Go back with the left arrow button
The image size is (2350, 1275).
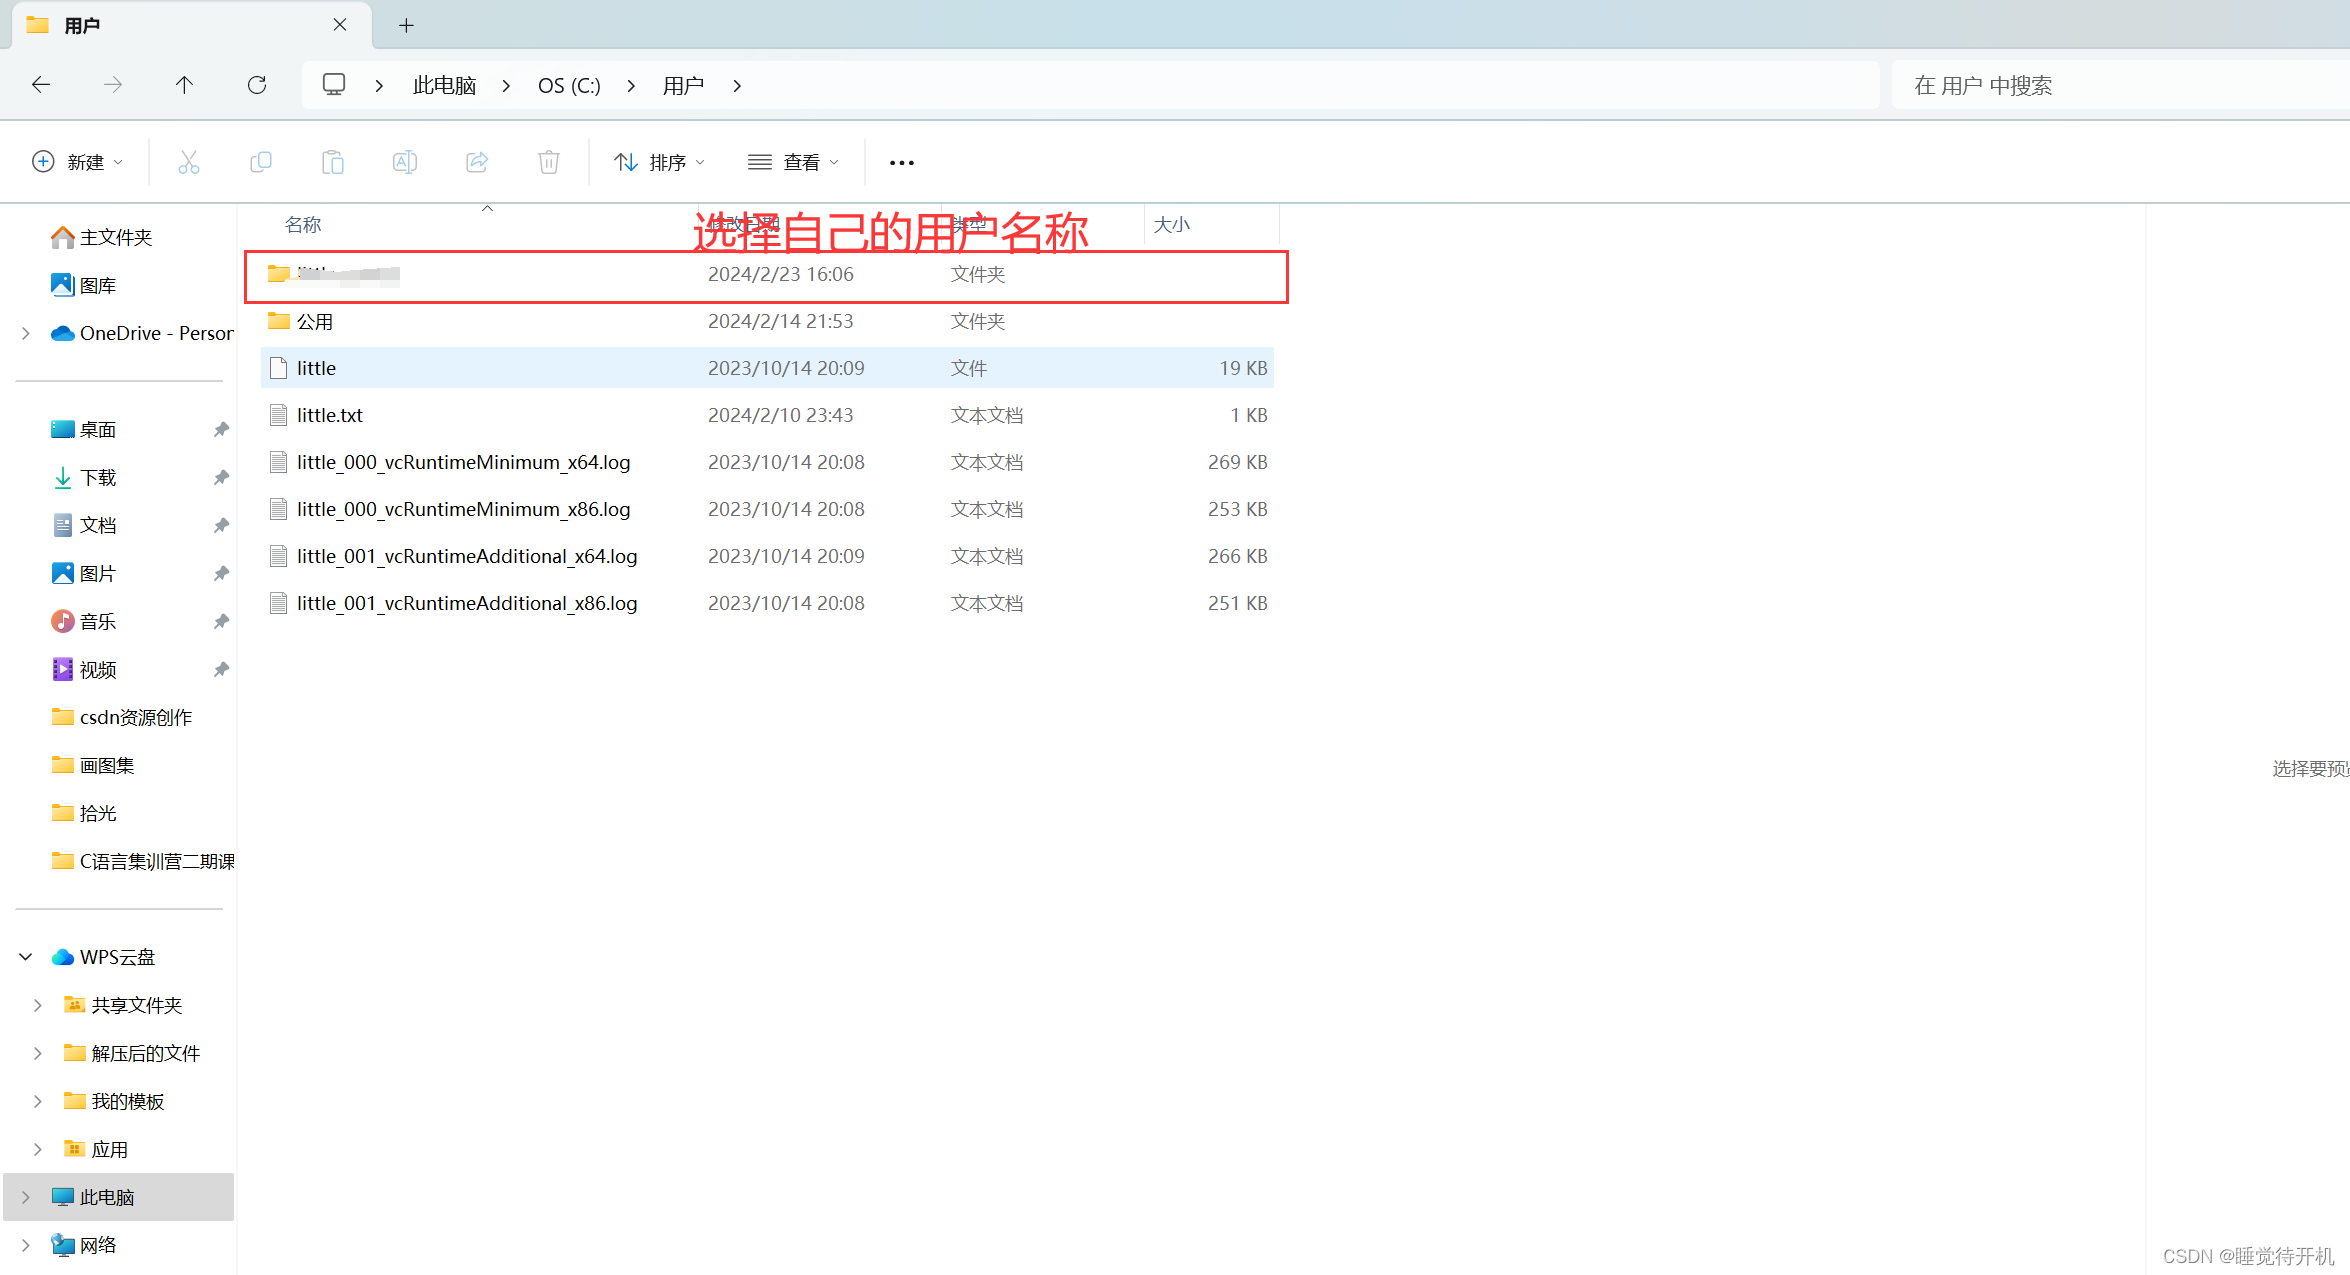(x=41, y=85)
